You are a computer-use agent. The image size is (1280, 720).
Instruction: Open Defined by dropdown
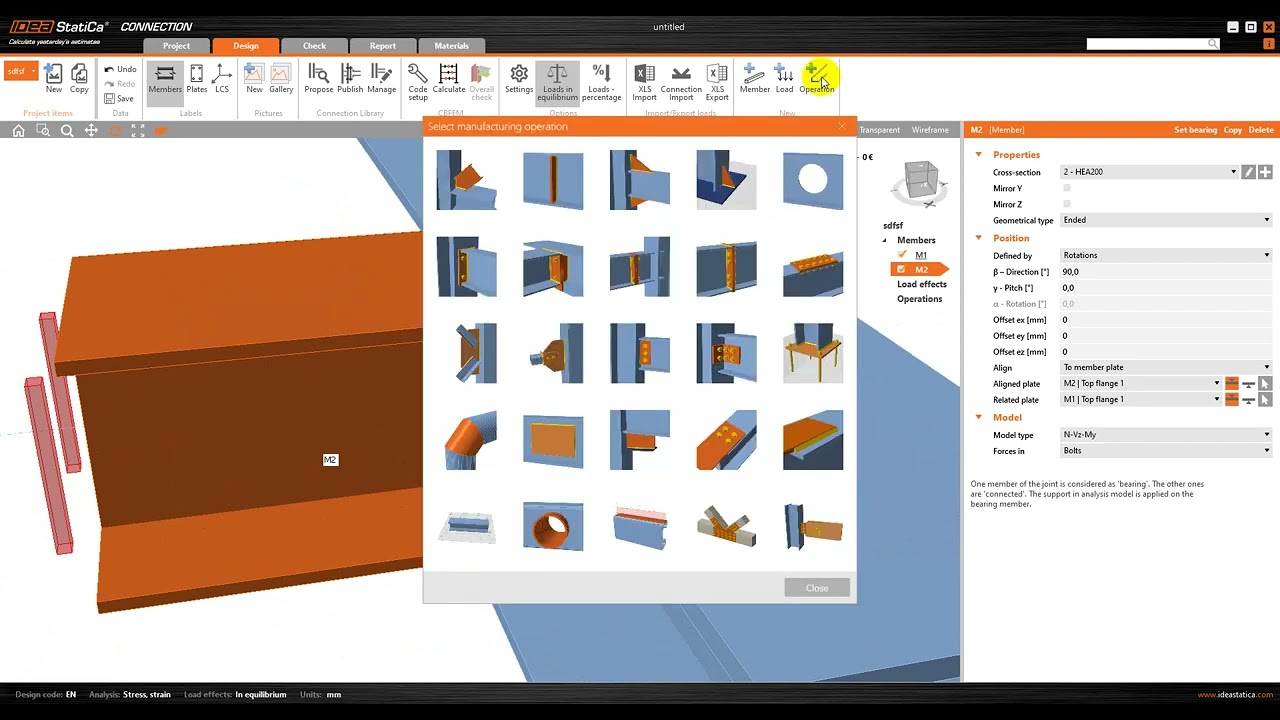pyautogui.click(x=1166, y=255)
